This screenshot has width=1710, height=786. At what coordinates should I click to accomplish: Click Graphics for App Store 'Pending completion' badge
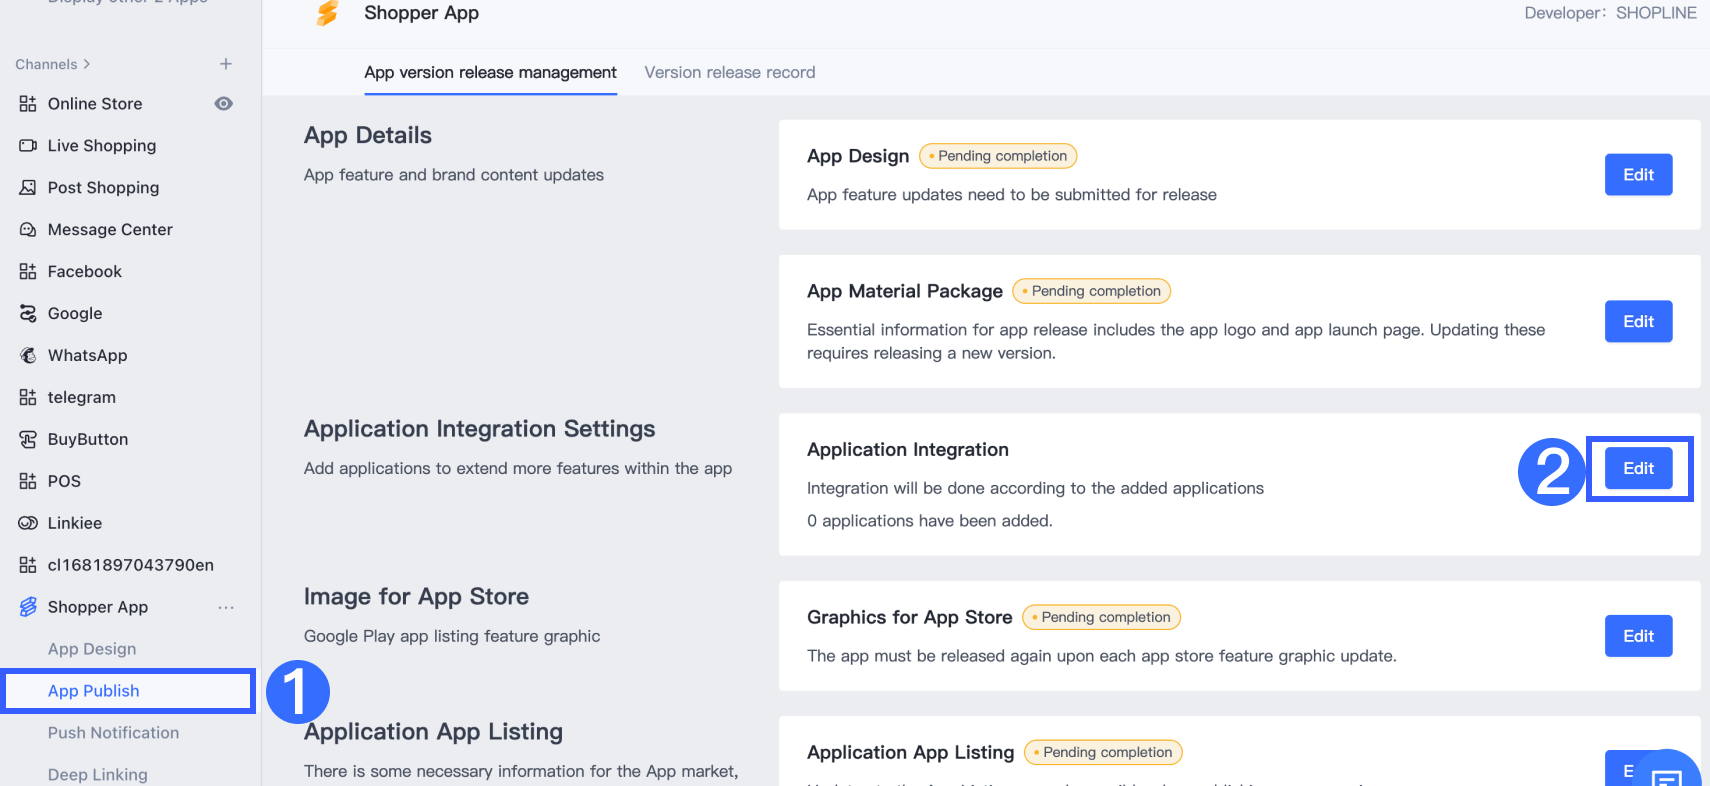click(x=1101, y=617)
